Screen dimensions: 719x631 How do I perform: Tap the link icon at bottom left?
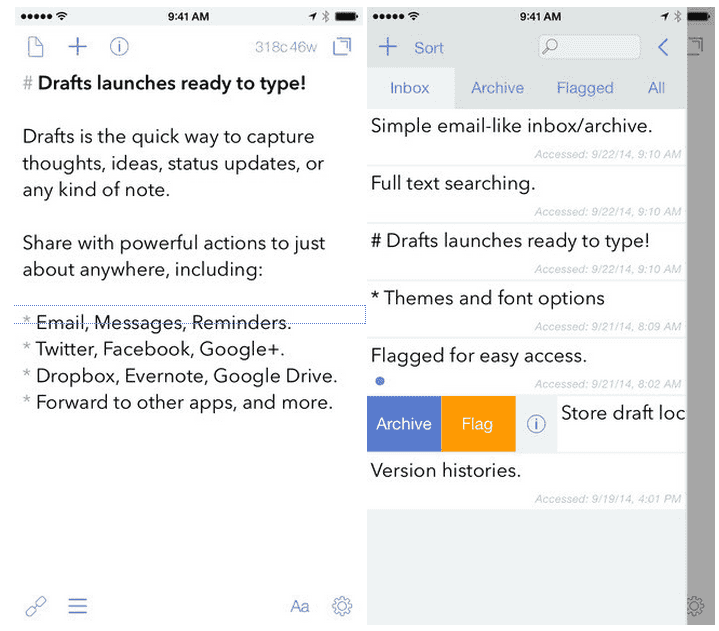click(x=36, y=606)
